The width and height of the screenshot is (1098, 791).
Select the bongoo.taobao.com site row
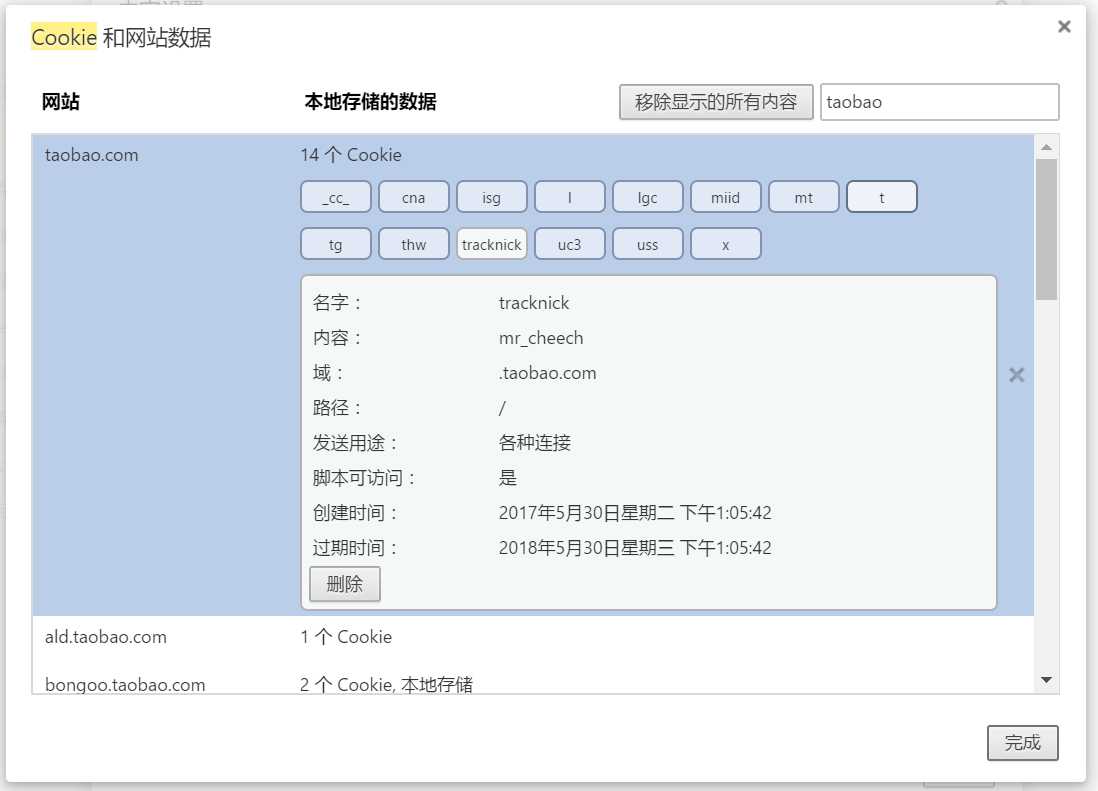tap(532, 680)
